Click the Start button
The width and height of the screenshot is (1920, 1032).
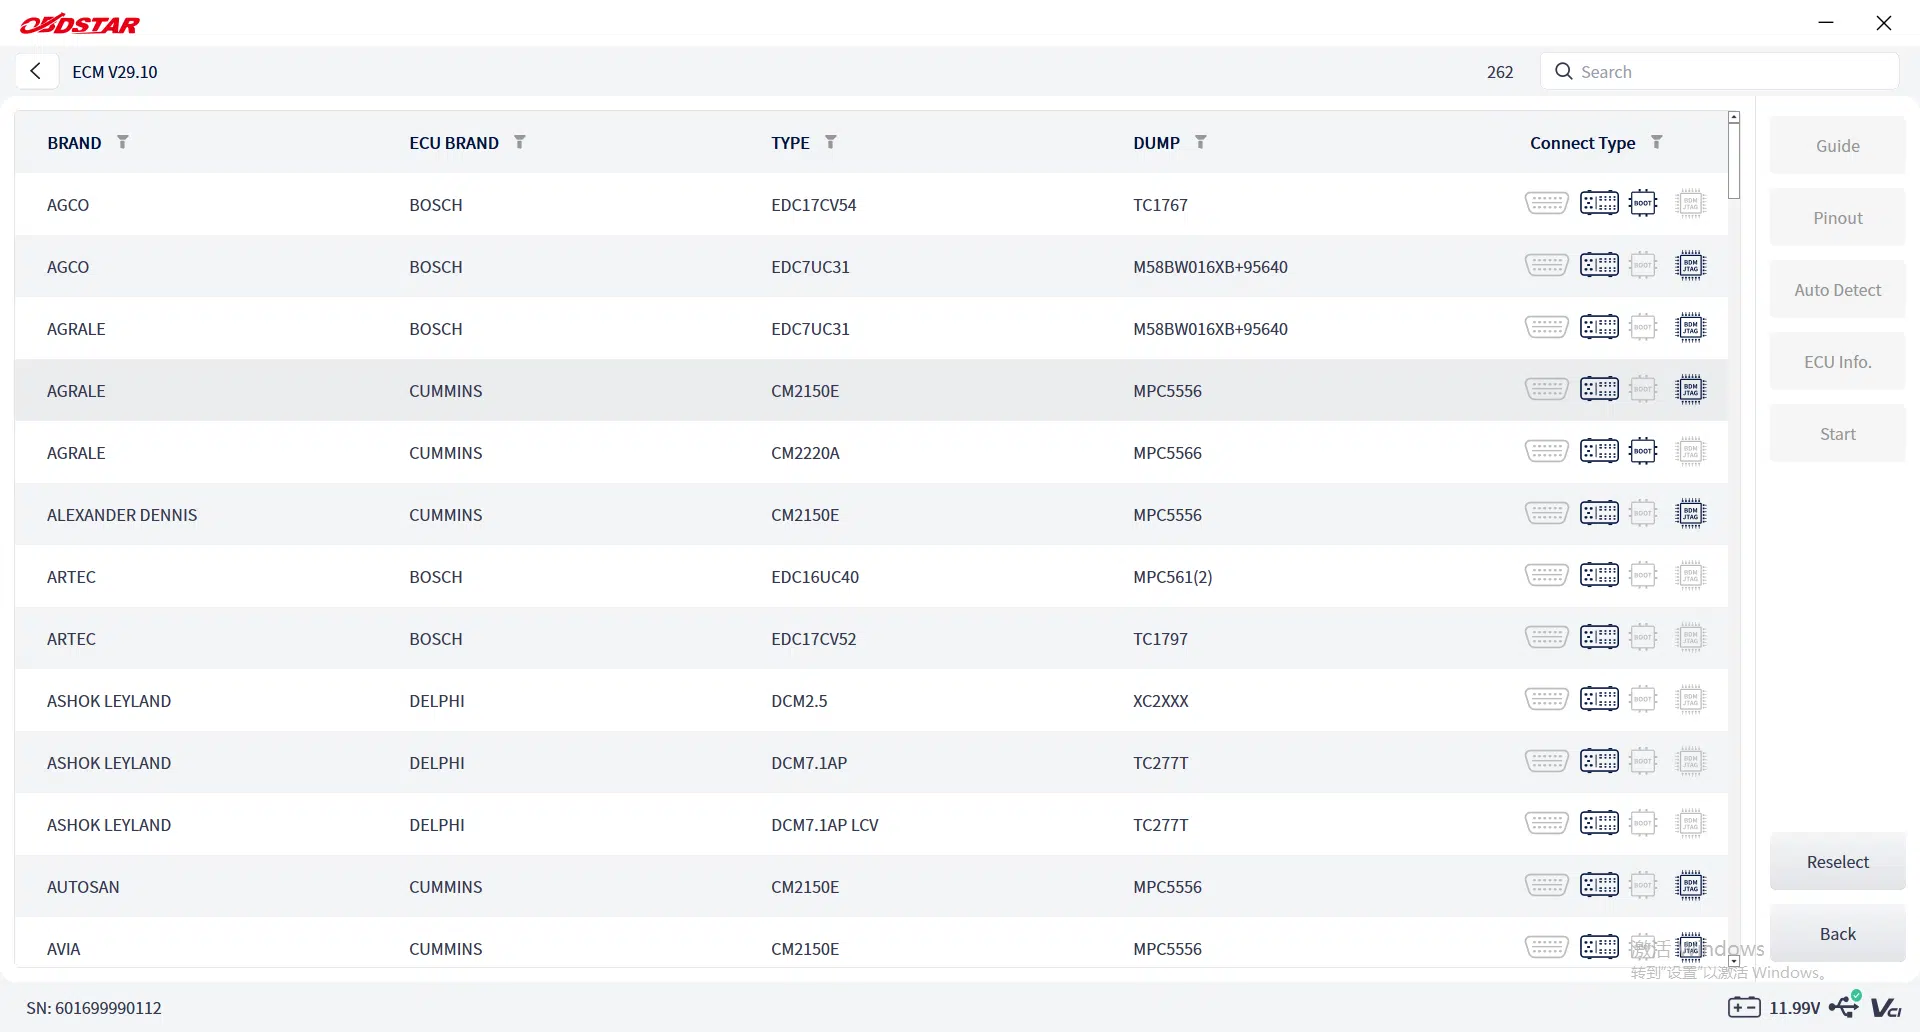click(x=1838, y=434)
